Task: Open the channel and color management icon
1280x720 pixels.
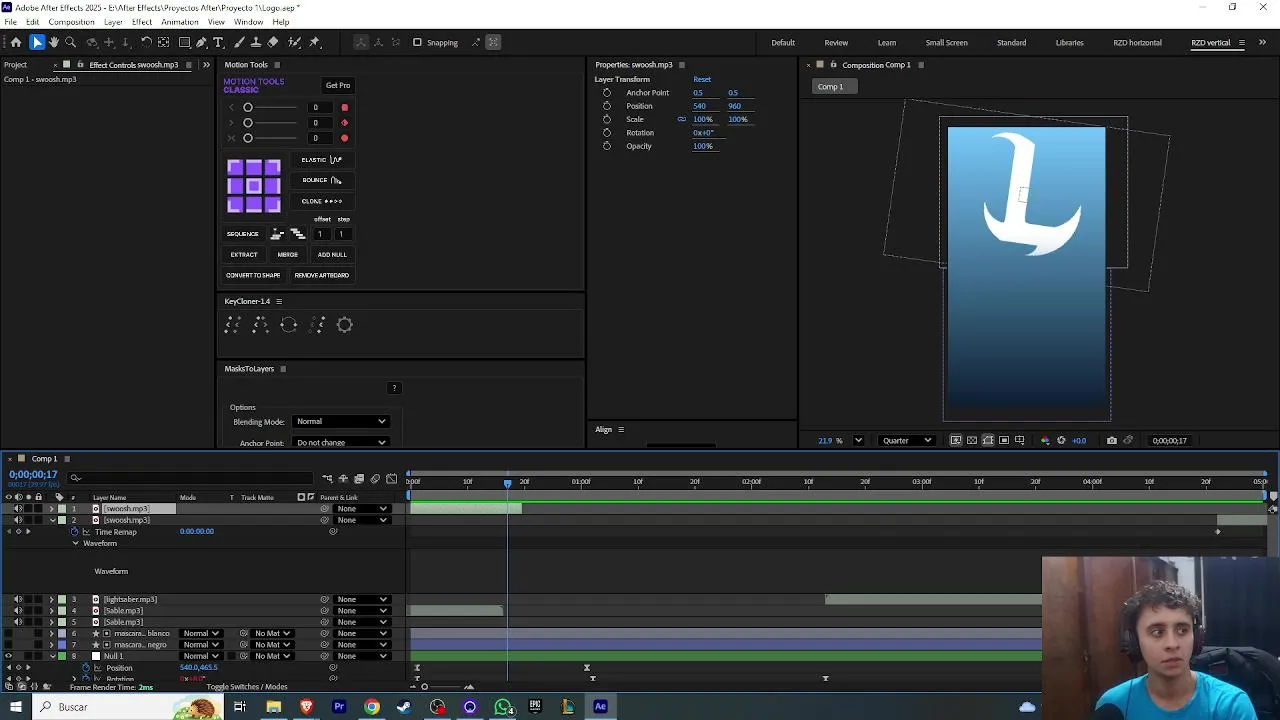Action: pos(1045,440)
